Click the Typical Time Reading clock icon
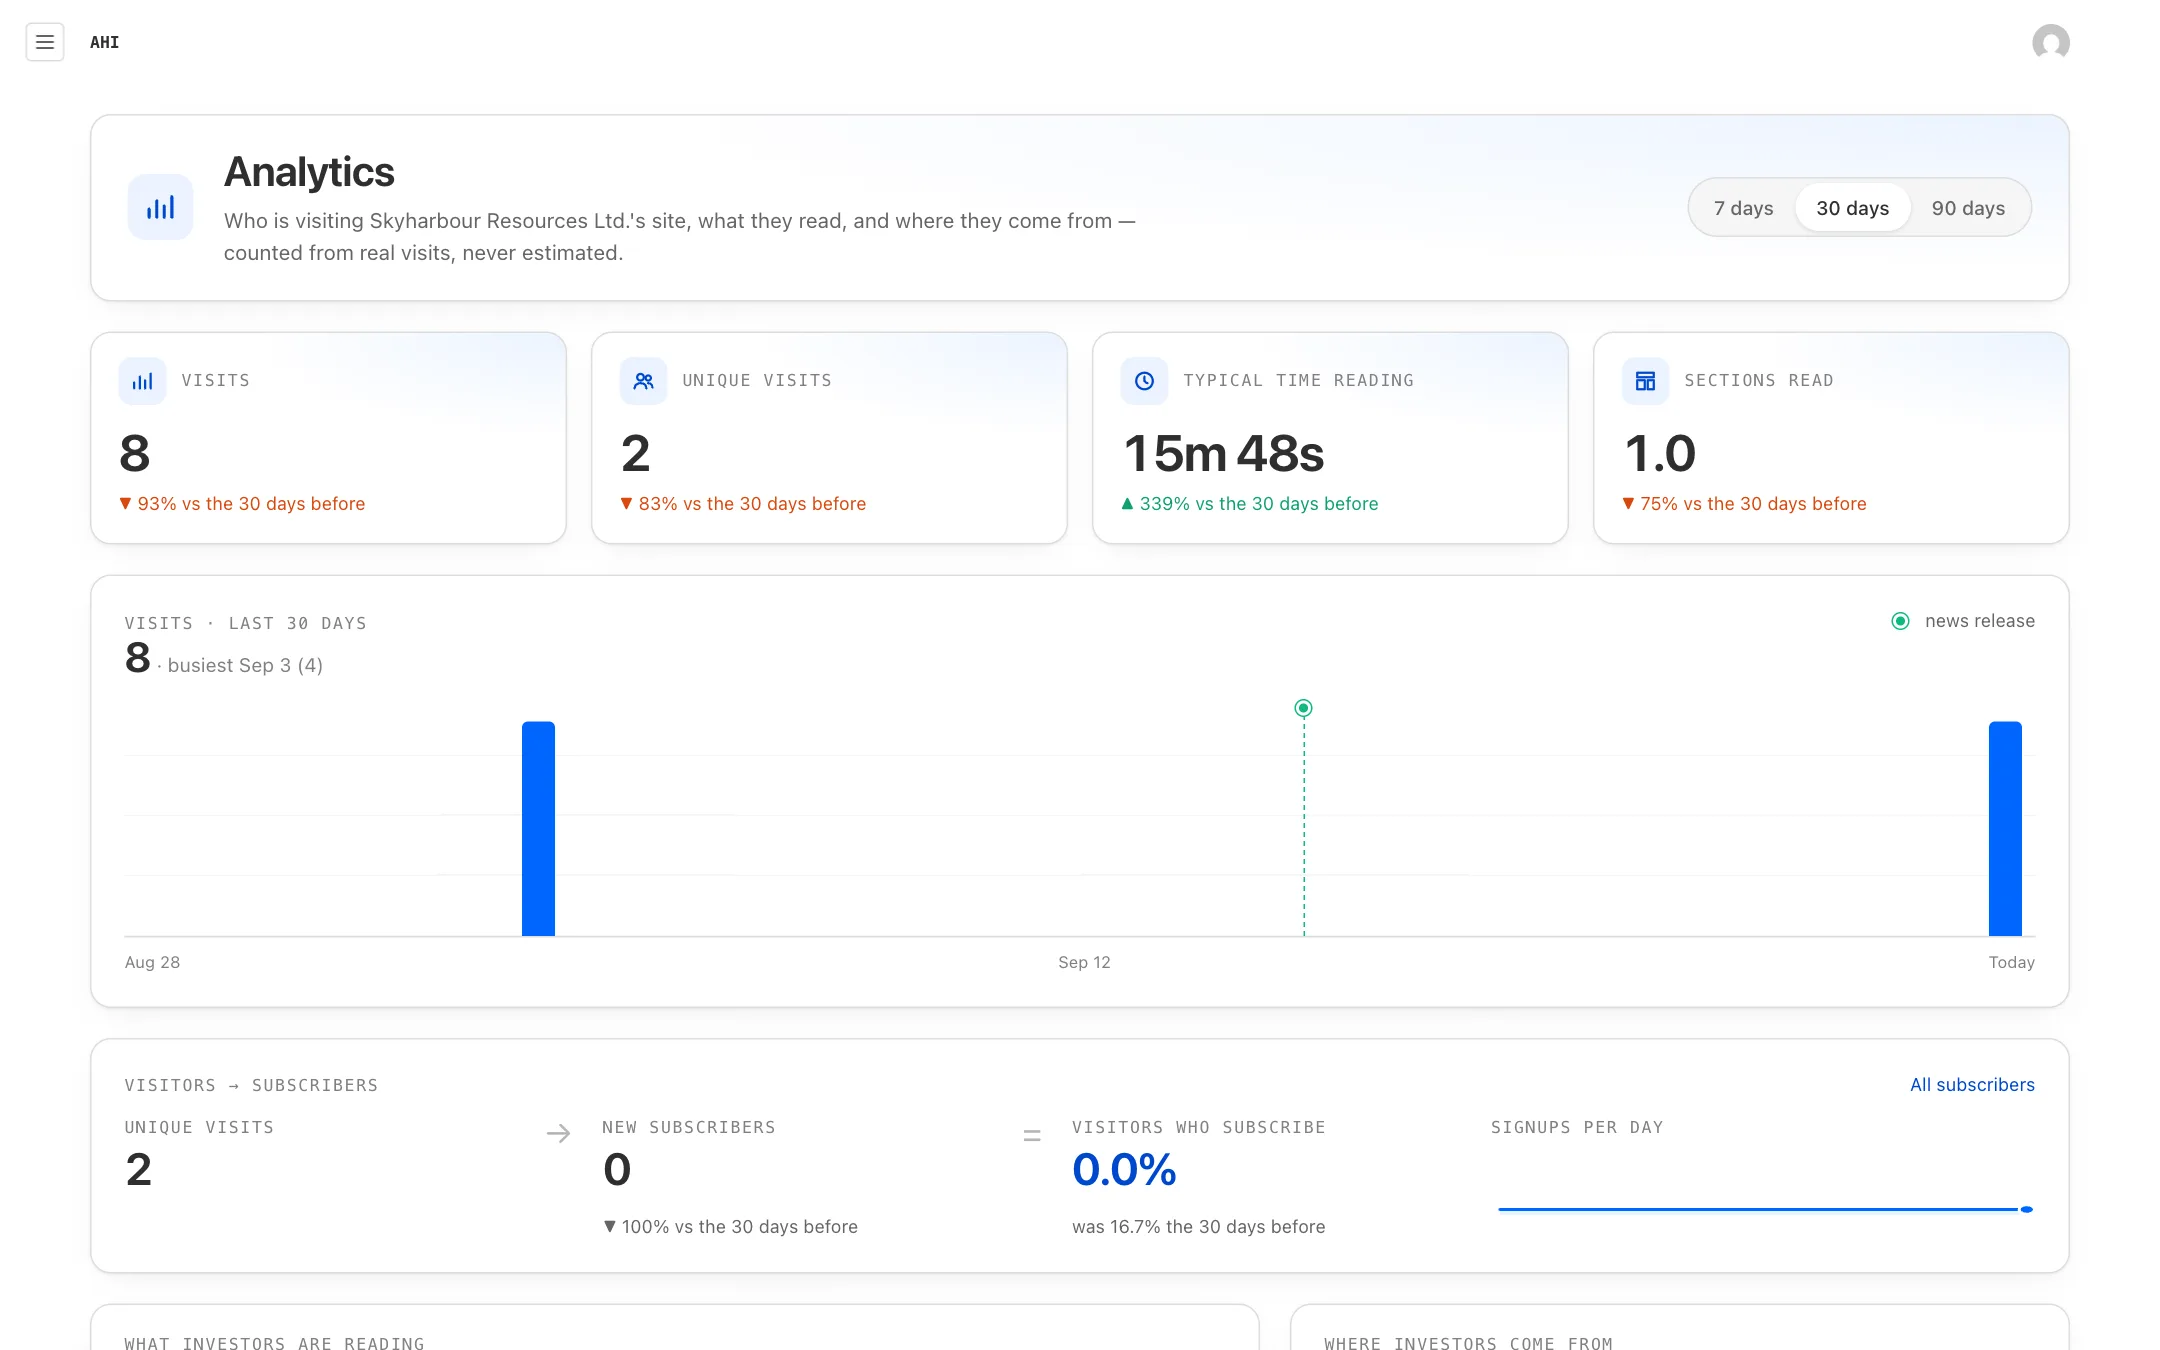2160x1350 pixels. click(1145, 381)
